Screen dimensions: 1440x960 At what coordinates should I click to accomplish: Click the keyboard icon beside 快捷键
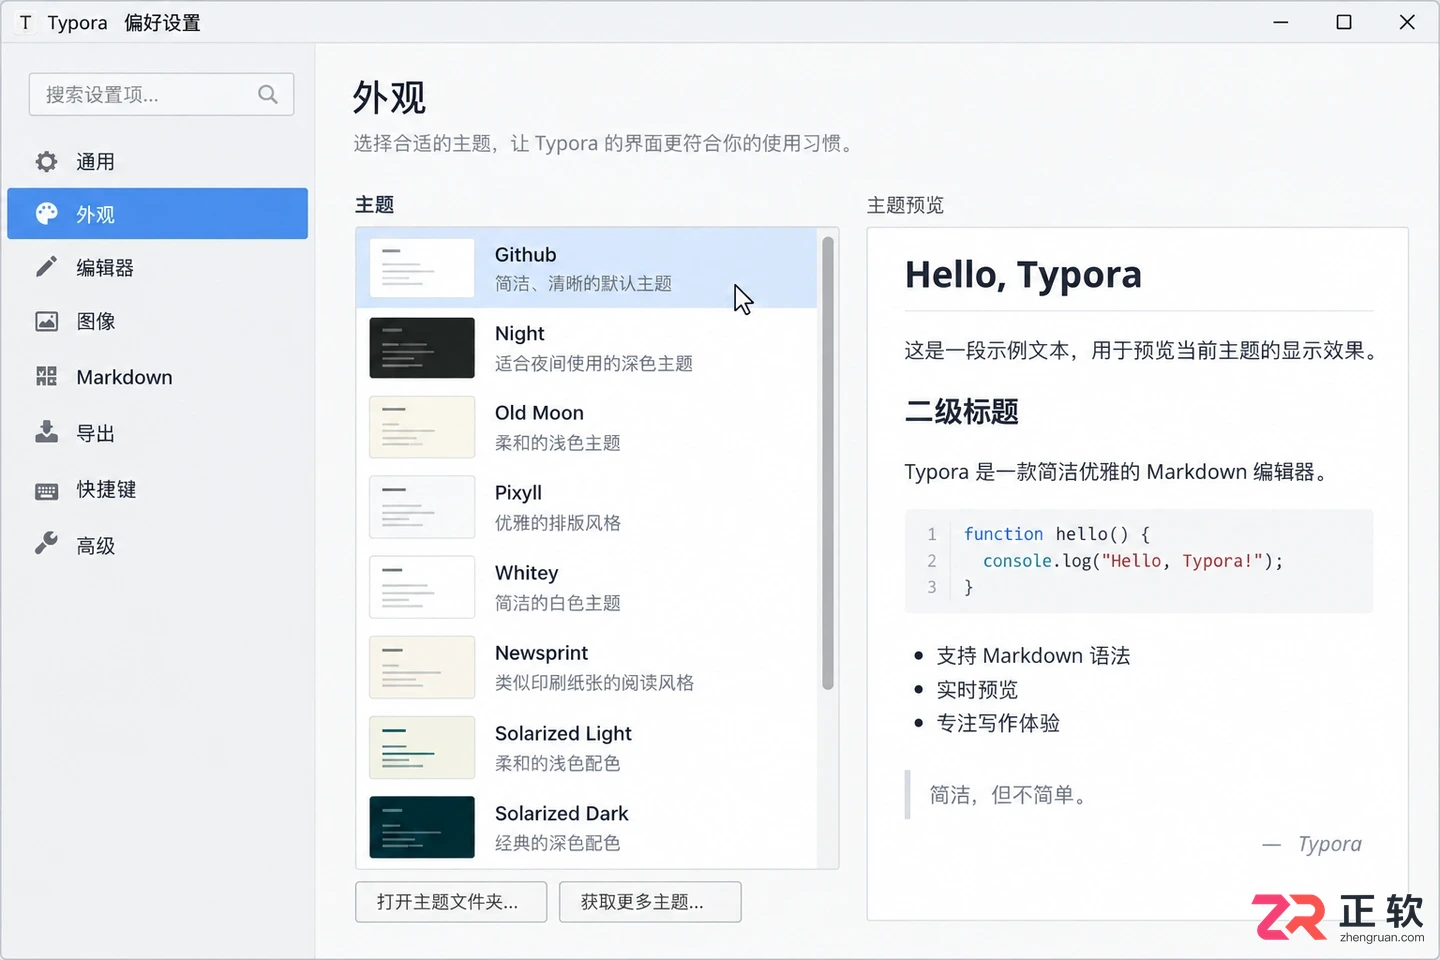pos(46,490)
